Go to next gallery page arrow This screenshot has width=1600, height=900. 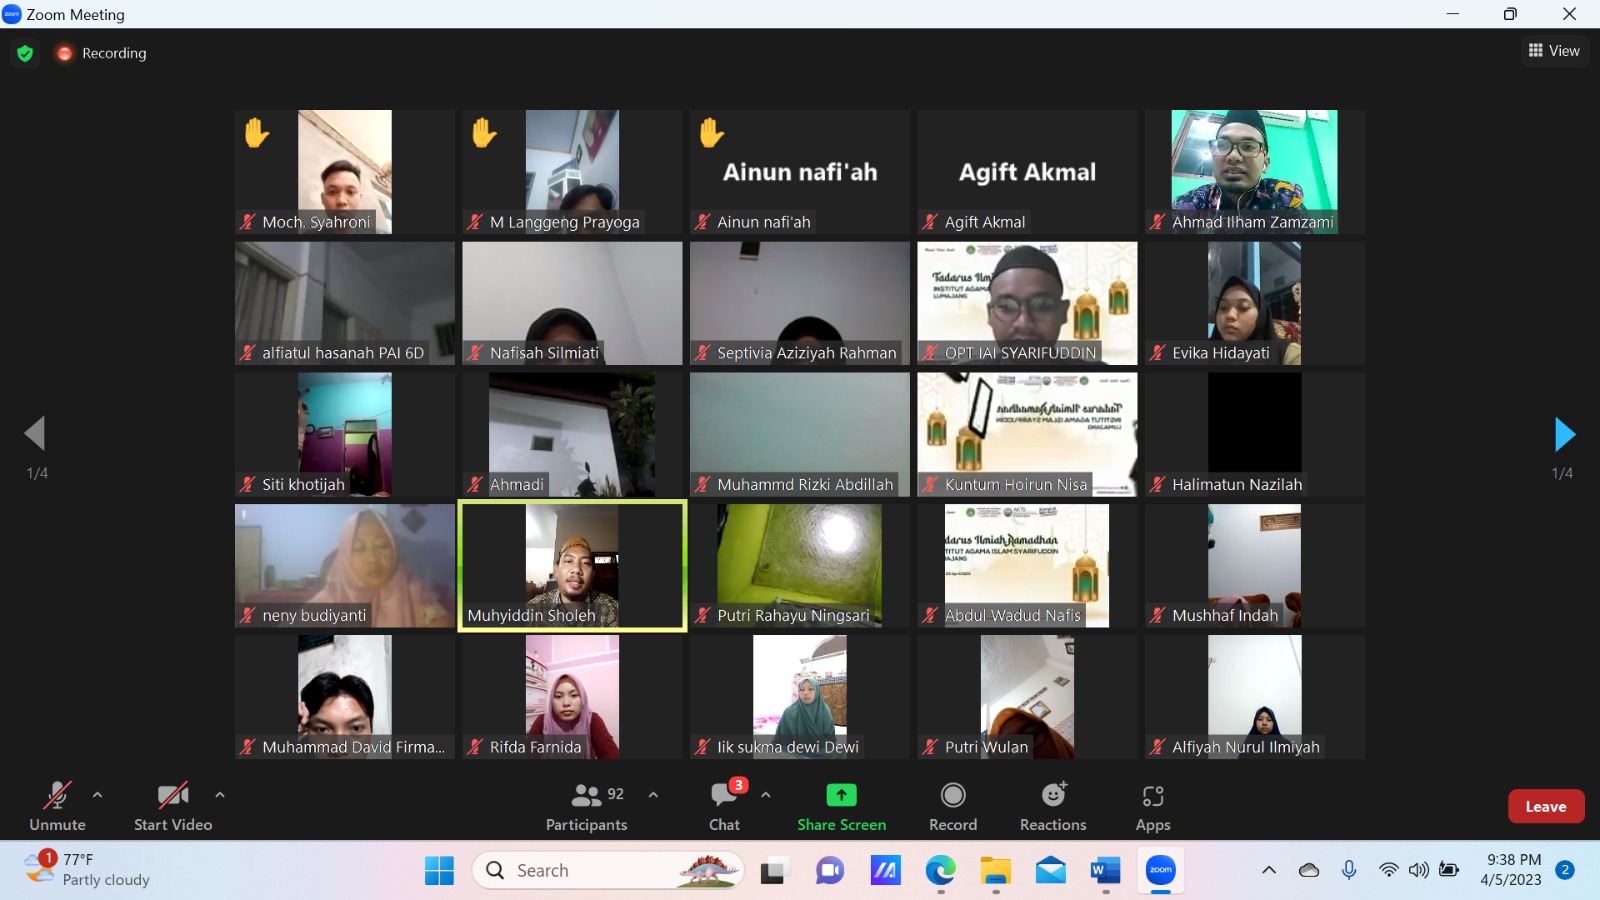click(1564, 435)
